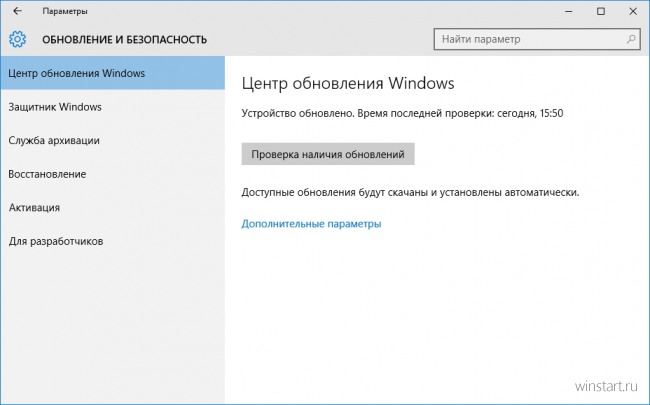Image resolution: width=650 pixels, height=405 pixels.
Task: Click "Проверка наличия обновлений" button
Action: click(328, 154)
